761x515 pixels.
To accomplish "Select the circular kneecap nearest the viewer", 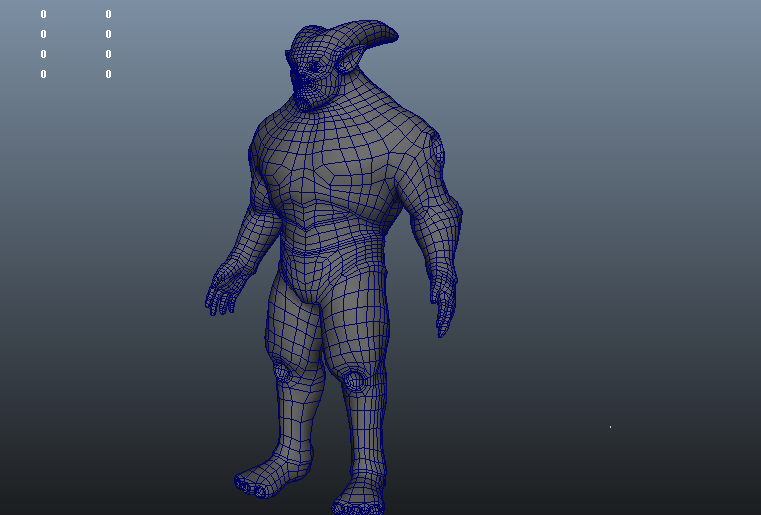I will click(354, 380).
